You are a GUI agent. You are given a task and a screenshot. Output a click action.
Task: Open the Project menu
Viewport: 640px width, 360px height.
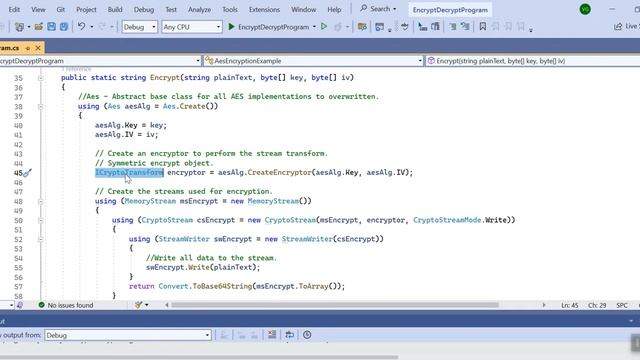(86, 9)
